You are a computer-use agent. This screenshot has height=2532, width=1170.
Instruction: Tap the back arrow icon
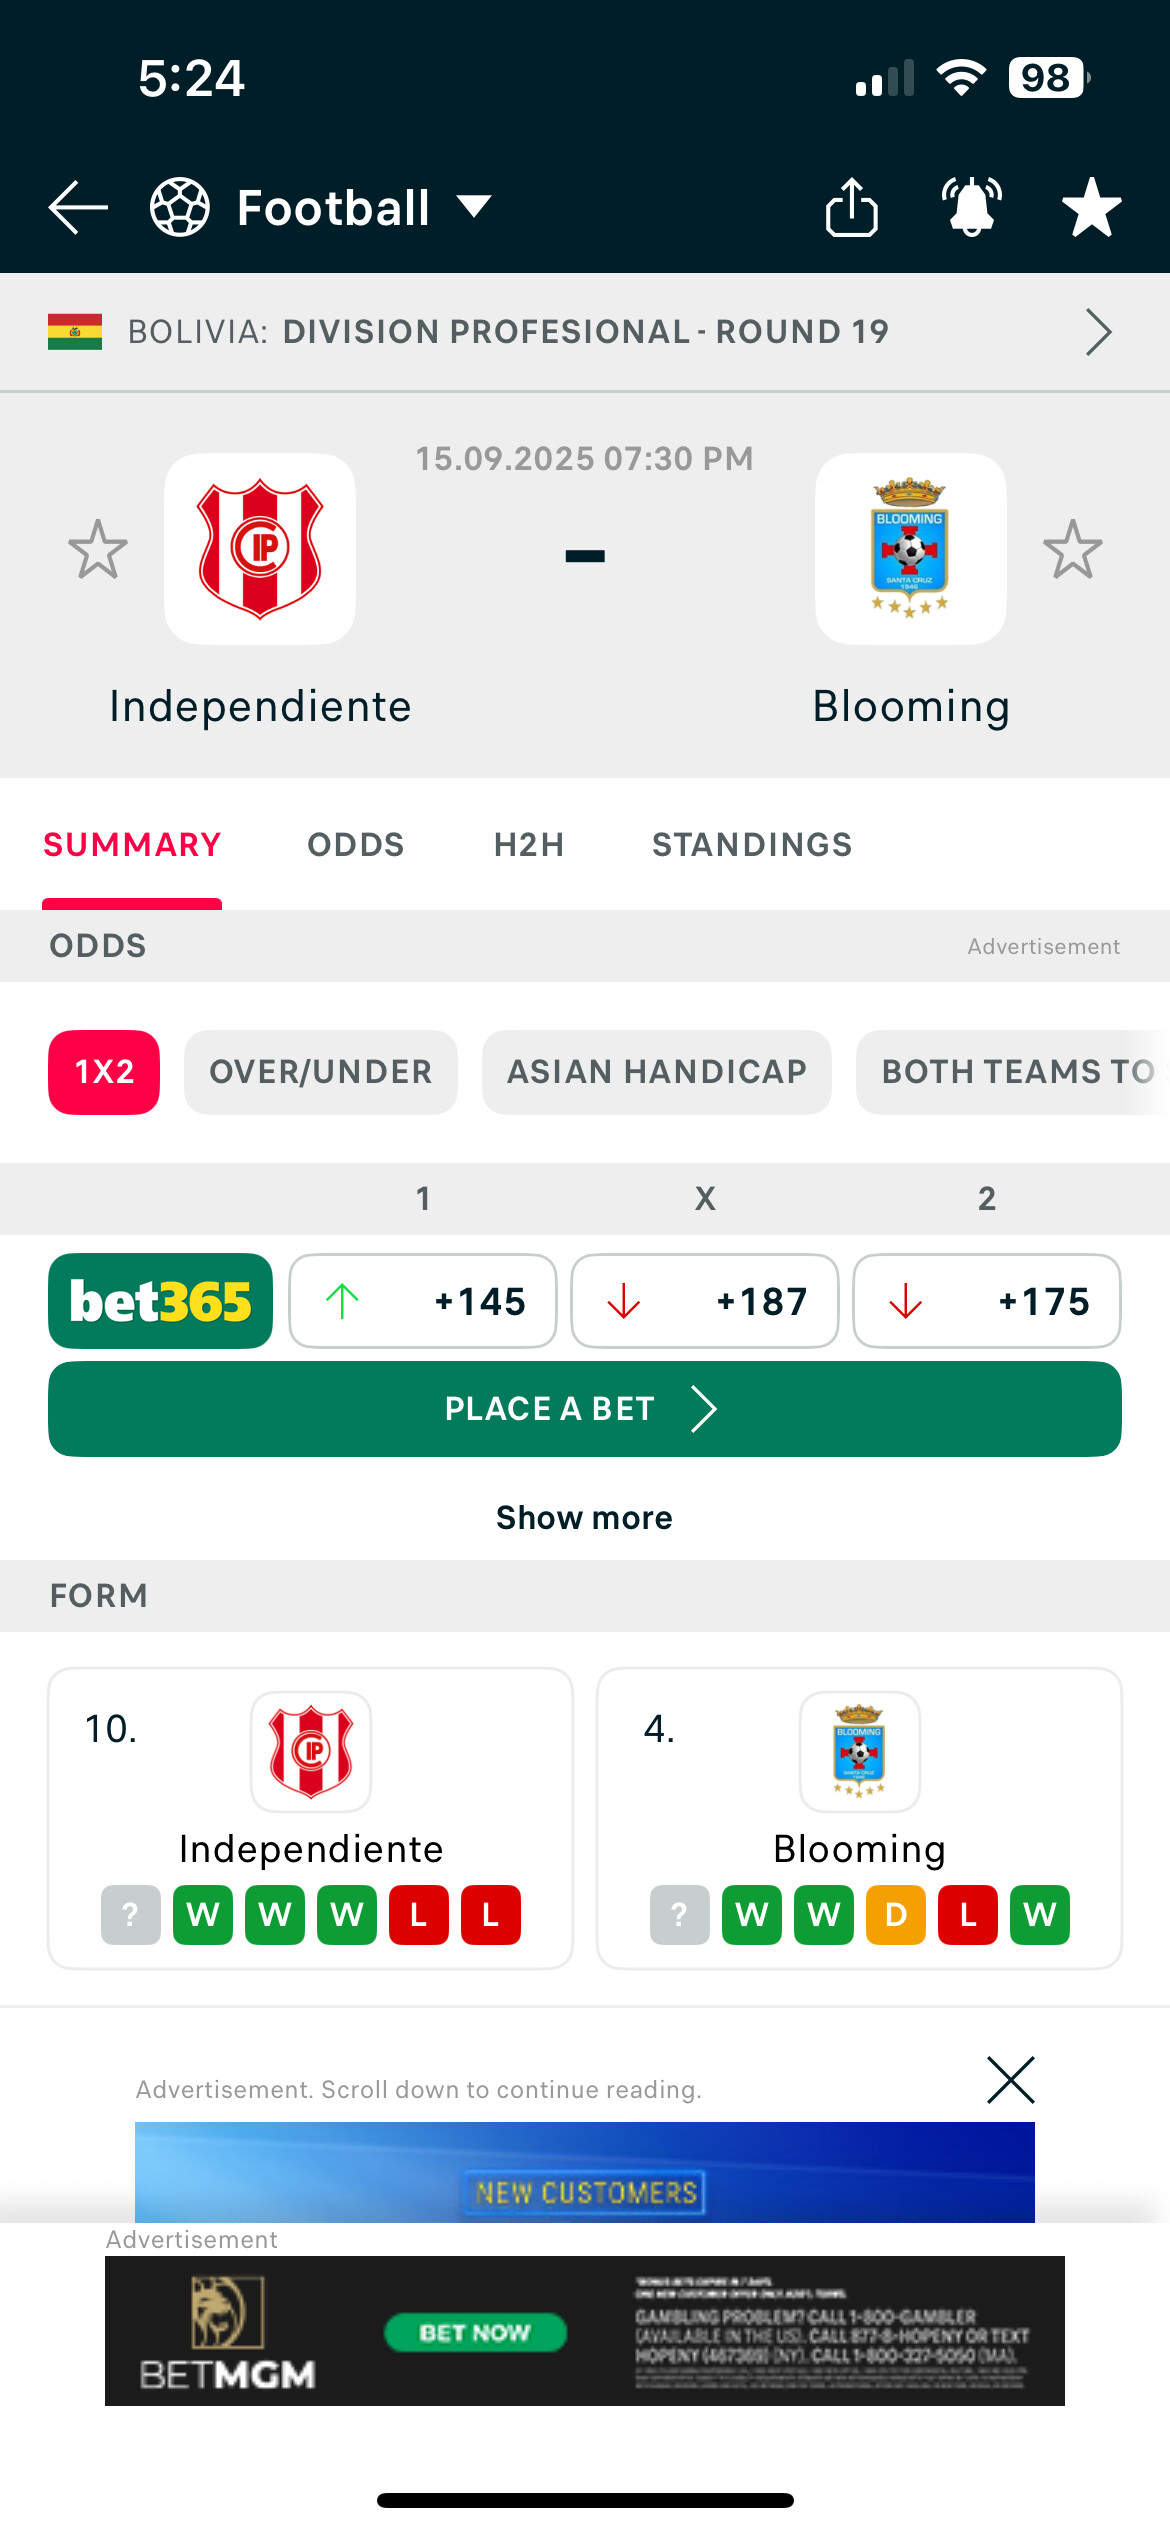(78, 207)
